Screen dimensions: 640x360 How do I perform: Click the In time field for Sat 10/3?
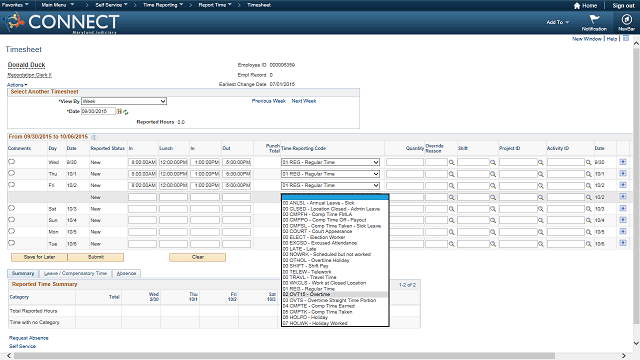(x=142, y=209)
